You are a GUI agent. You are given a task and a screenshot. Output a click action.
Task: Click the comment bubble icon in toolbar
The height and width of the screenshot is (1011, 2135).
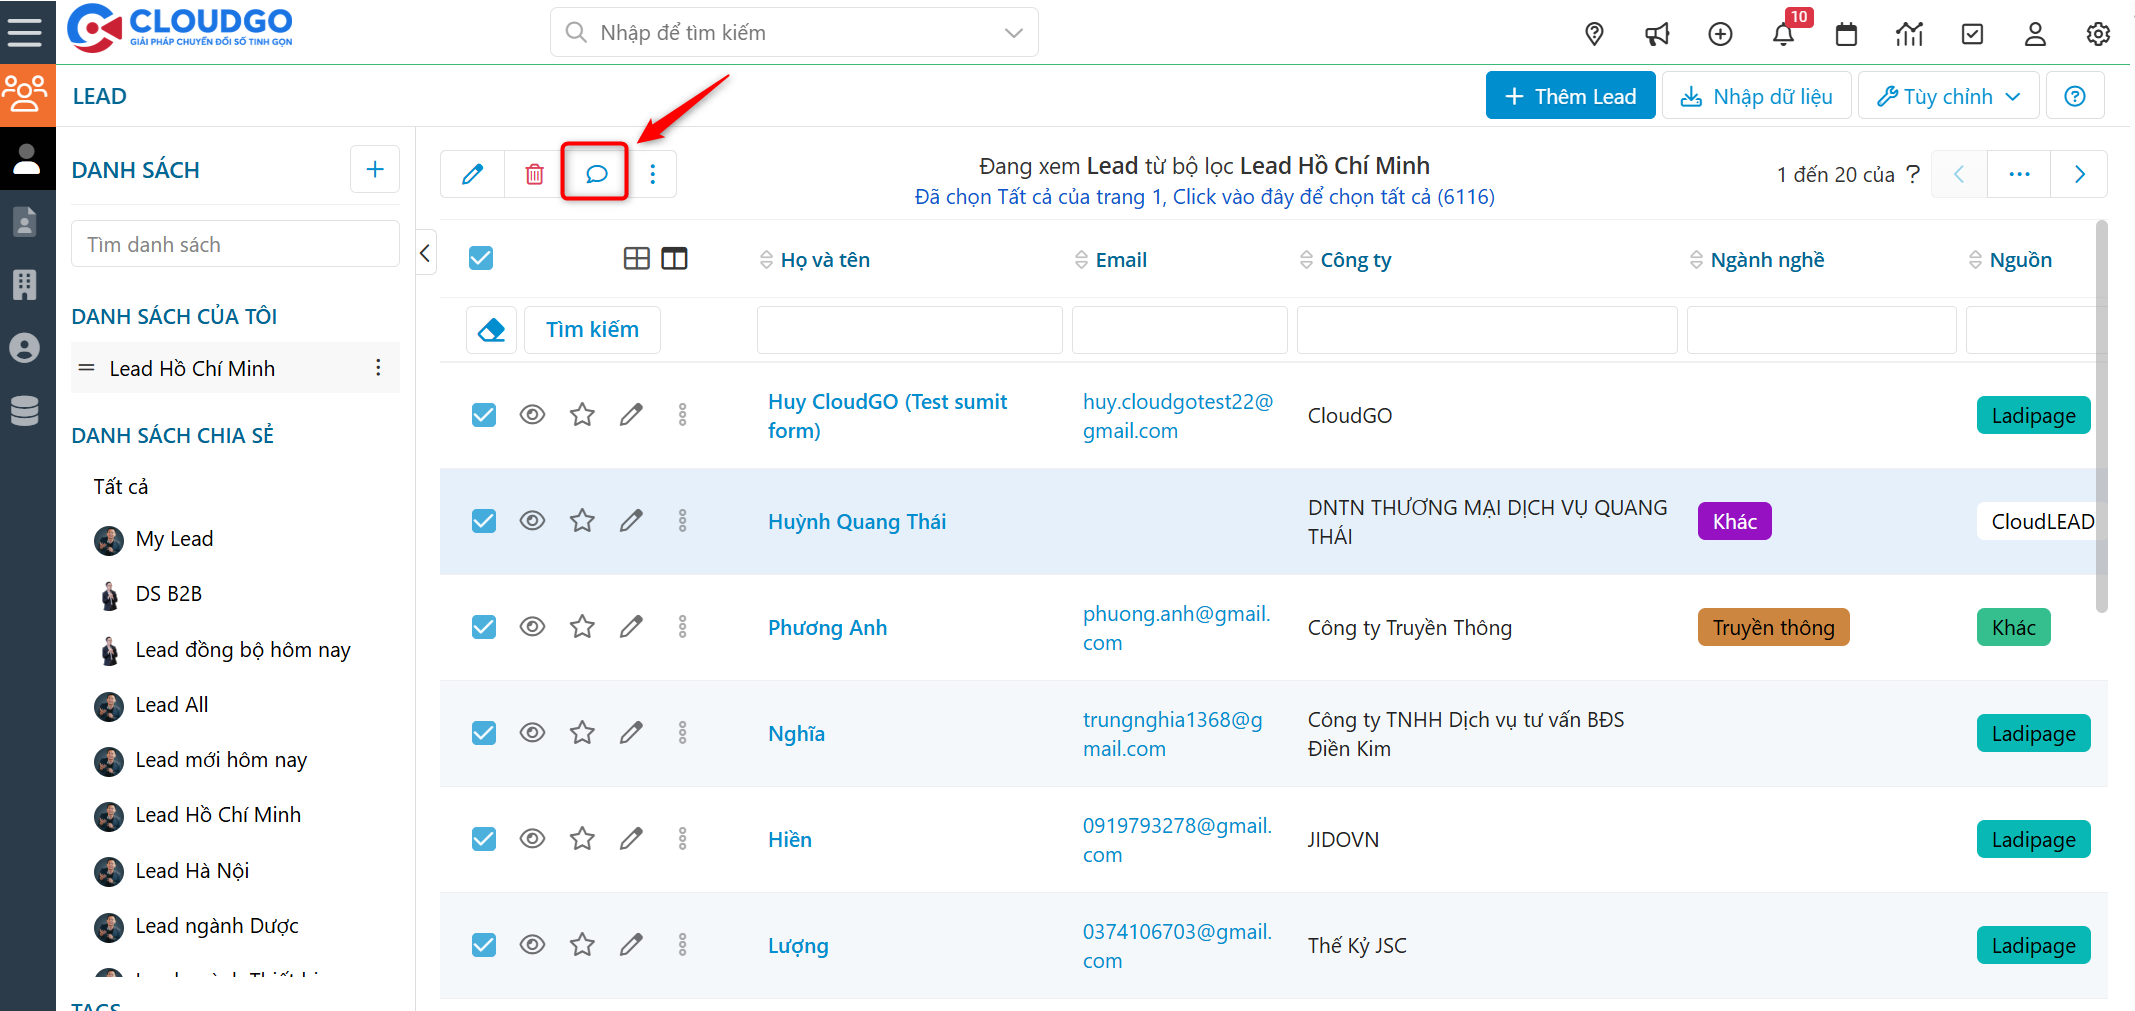(595, 174)
